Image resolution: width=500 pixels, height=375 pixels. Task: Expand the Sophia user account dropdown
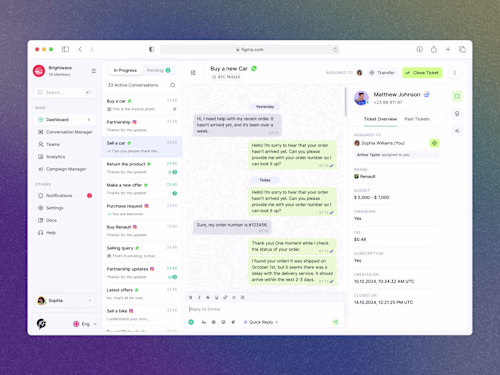pyautogui.click(x=65, y=301)
